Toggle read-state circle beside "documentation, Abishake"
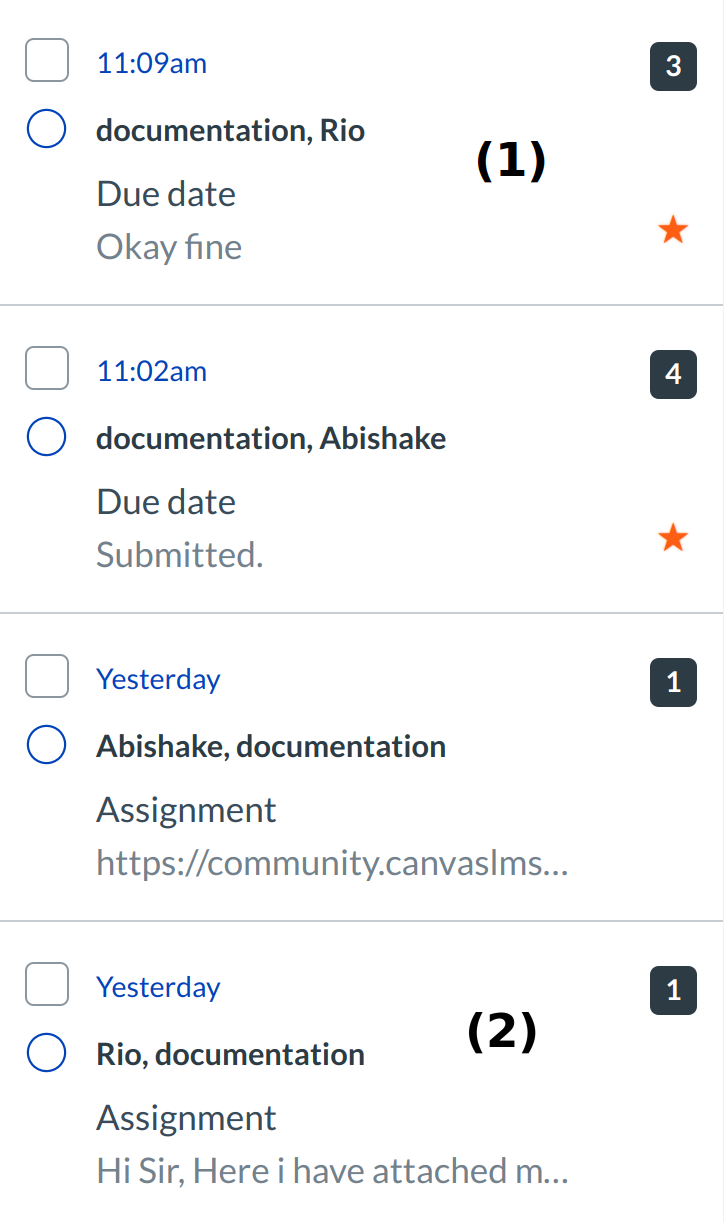Screen dimensions: 724x1222 point(47,438)
